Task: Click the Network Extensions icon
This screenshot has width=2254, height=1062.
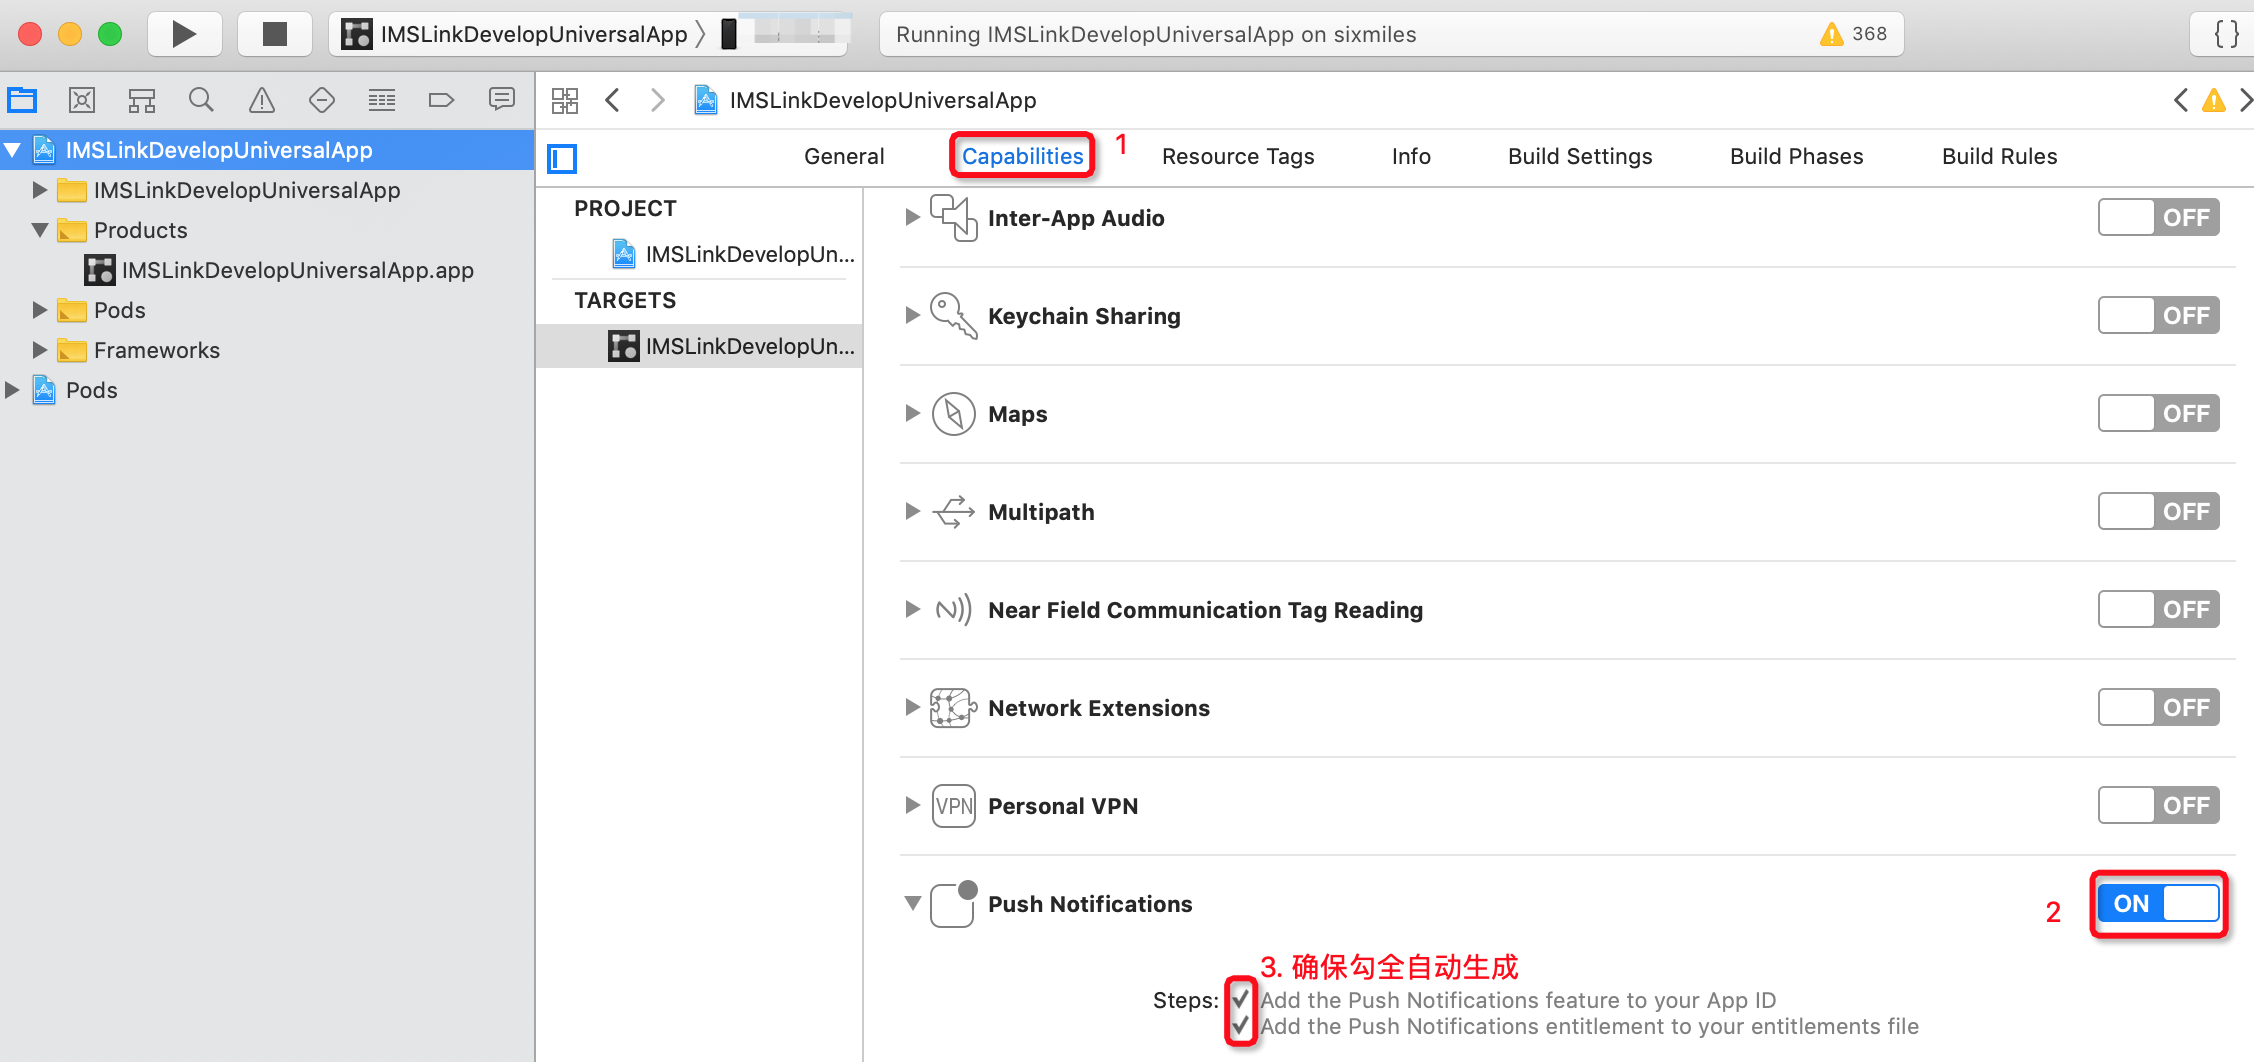Action: [954, 708]
